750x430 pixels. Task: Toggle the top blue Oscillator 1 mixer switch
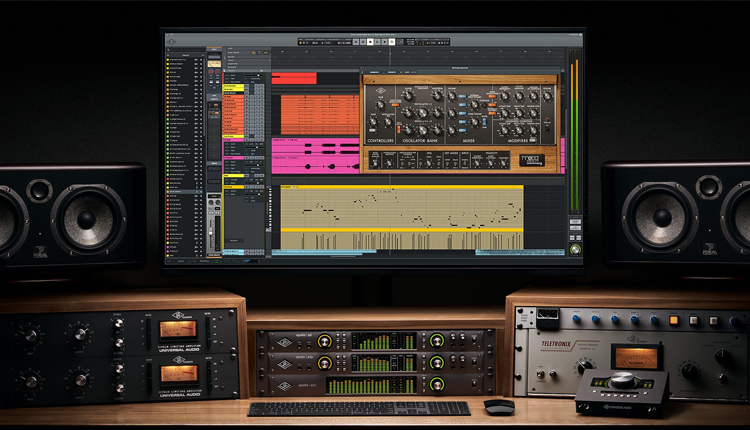463,96
